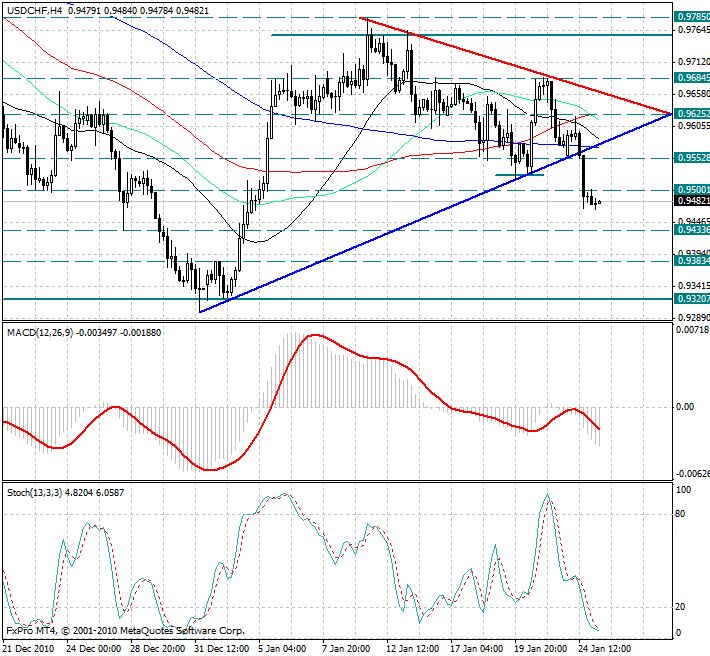Click the 5 Jan 04:00 date label

[283, 649]
